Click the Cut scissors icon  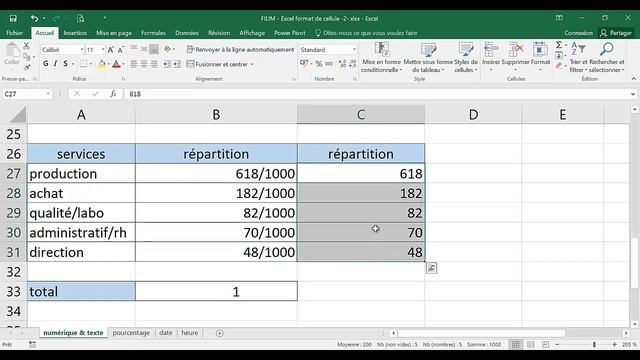27,46
